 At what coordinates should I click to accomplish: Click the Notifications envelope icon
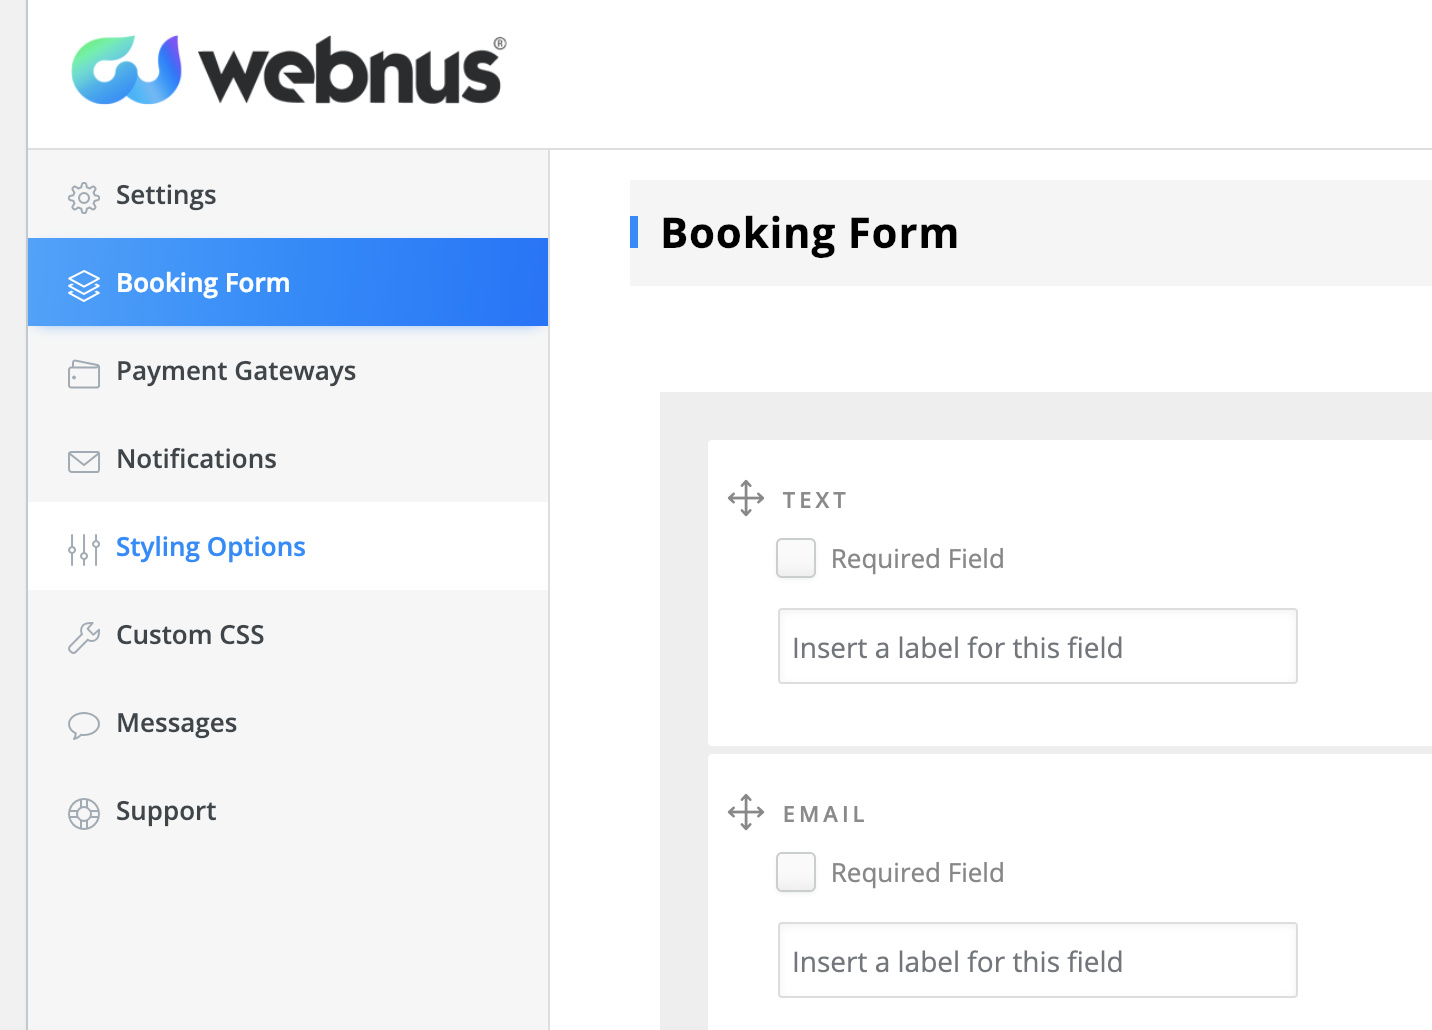click(x=84, y=461)
